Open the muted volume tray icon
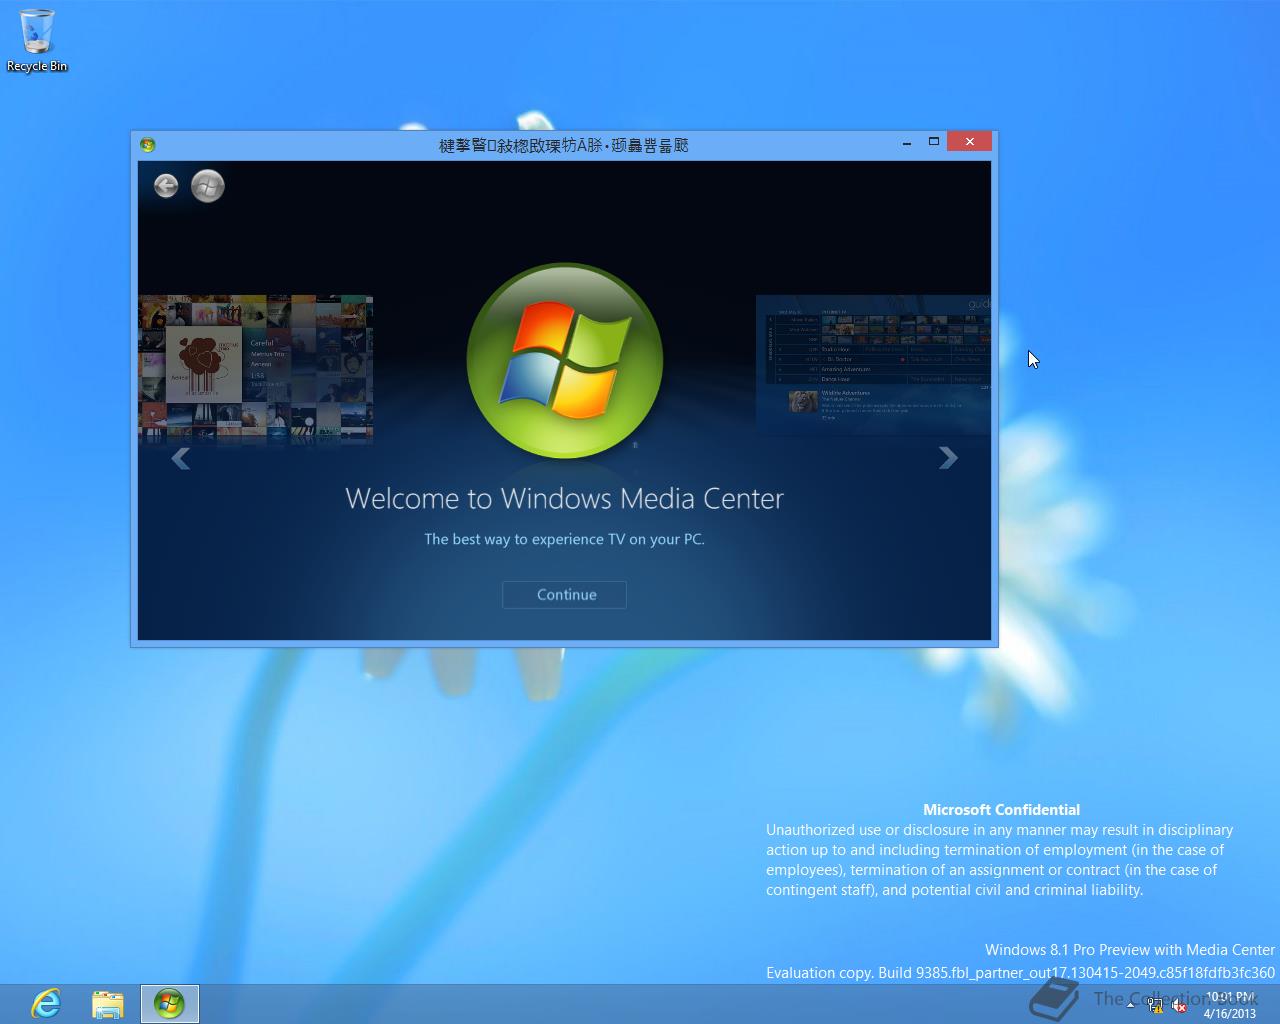1280x1024 pixels. pyautogui.click(x=1179, y=1005)
